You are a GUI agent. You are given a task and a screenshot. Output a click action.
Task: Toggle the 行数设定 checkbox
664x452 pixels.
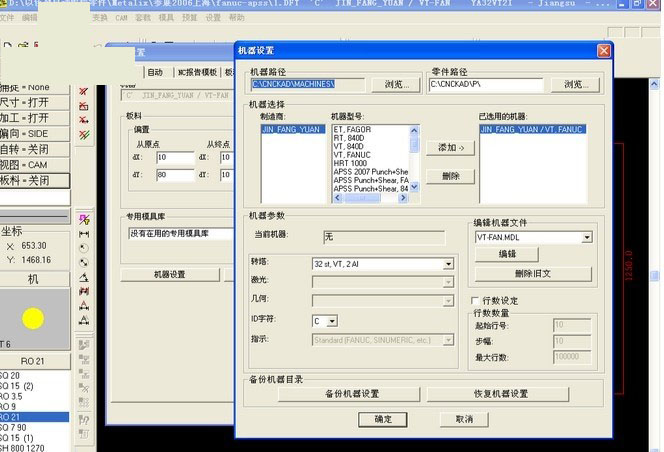(x=475, y=300)
